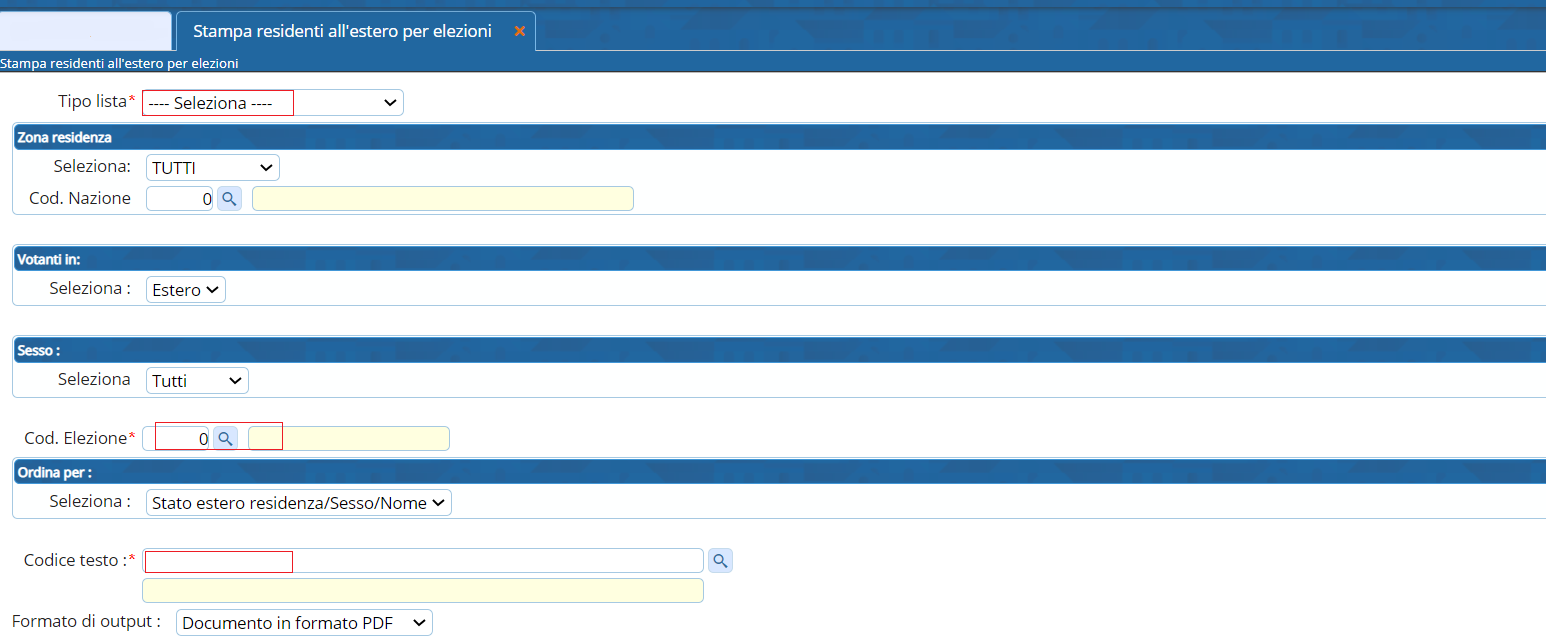
Task: Open the Formato di output dropdown
Action: (305, 623)
